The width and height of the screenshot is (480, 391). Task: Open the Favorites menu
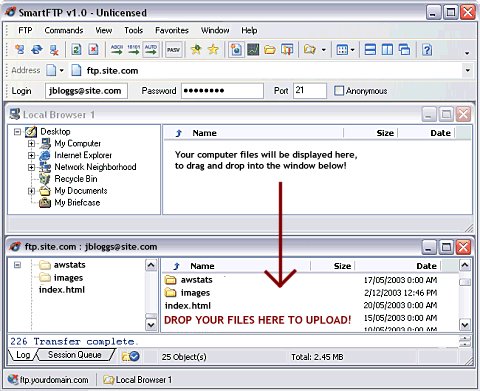tap(172, 30)
